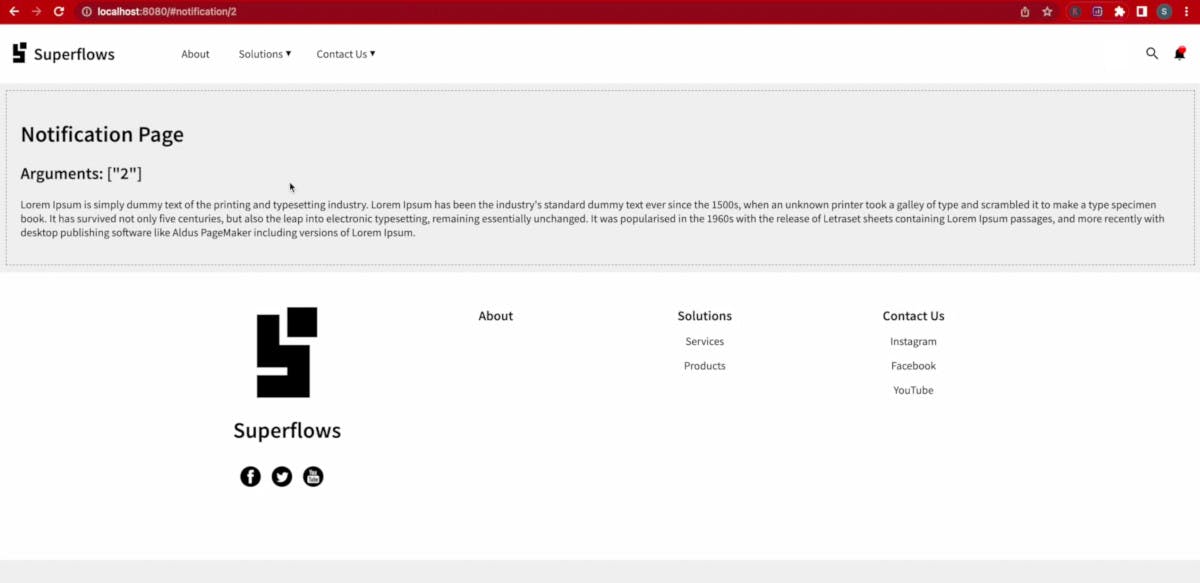1200x583 pixels.
Task: Open the search icon in the header
Action: [1151, 53]
